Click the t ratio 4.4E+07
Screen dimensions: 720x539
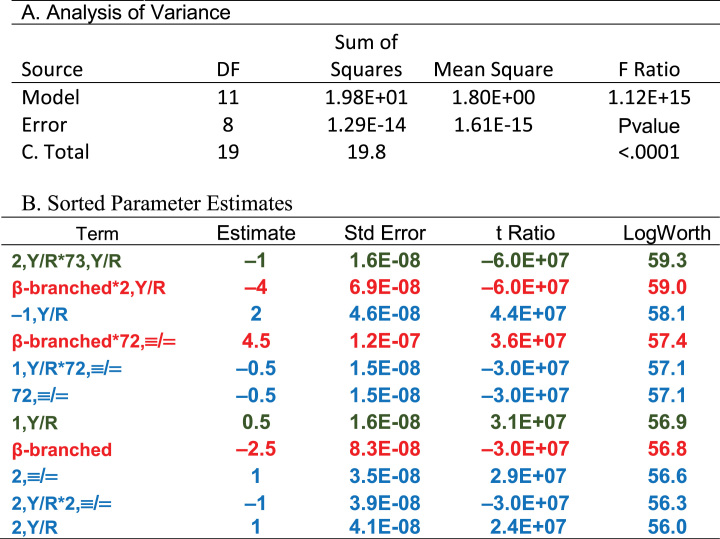pyautogui.click(x=528, y=314)
